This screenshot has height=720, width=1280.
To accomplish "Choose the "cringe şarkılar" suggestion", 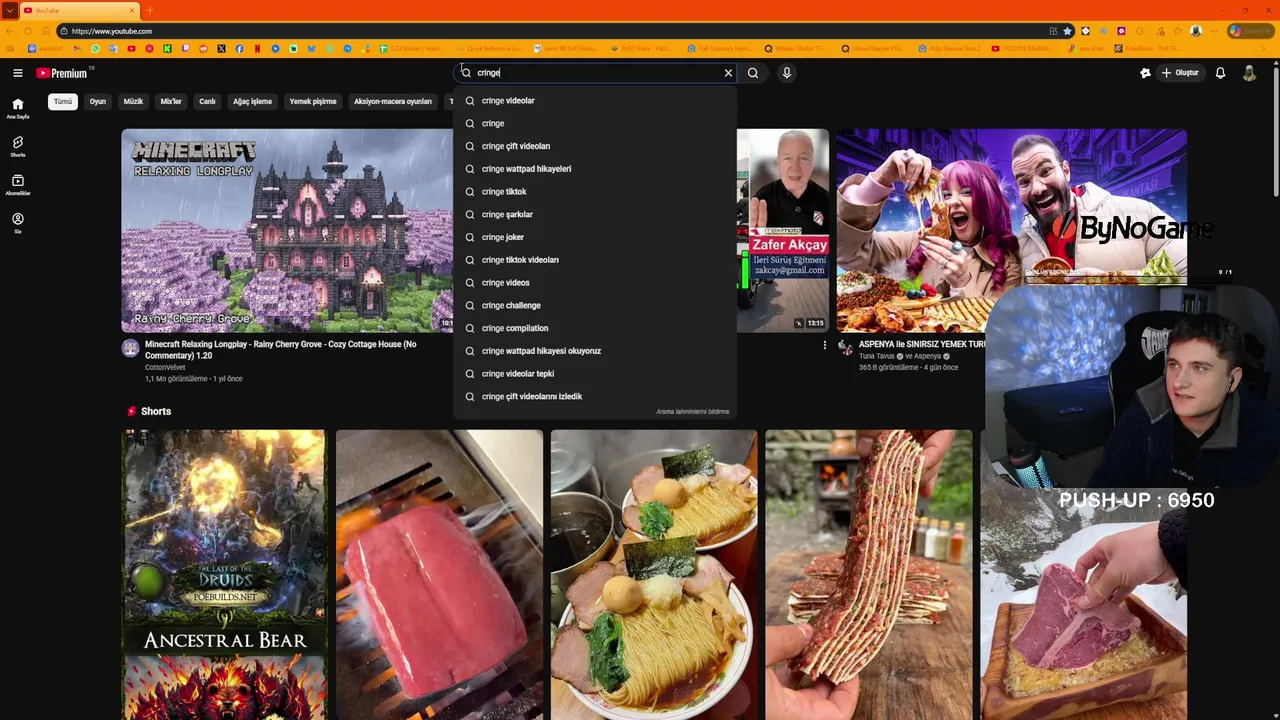I will [595, 214].
